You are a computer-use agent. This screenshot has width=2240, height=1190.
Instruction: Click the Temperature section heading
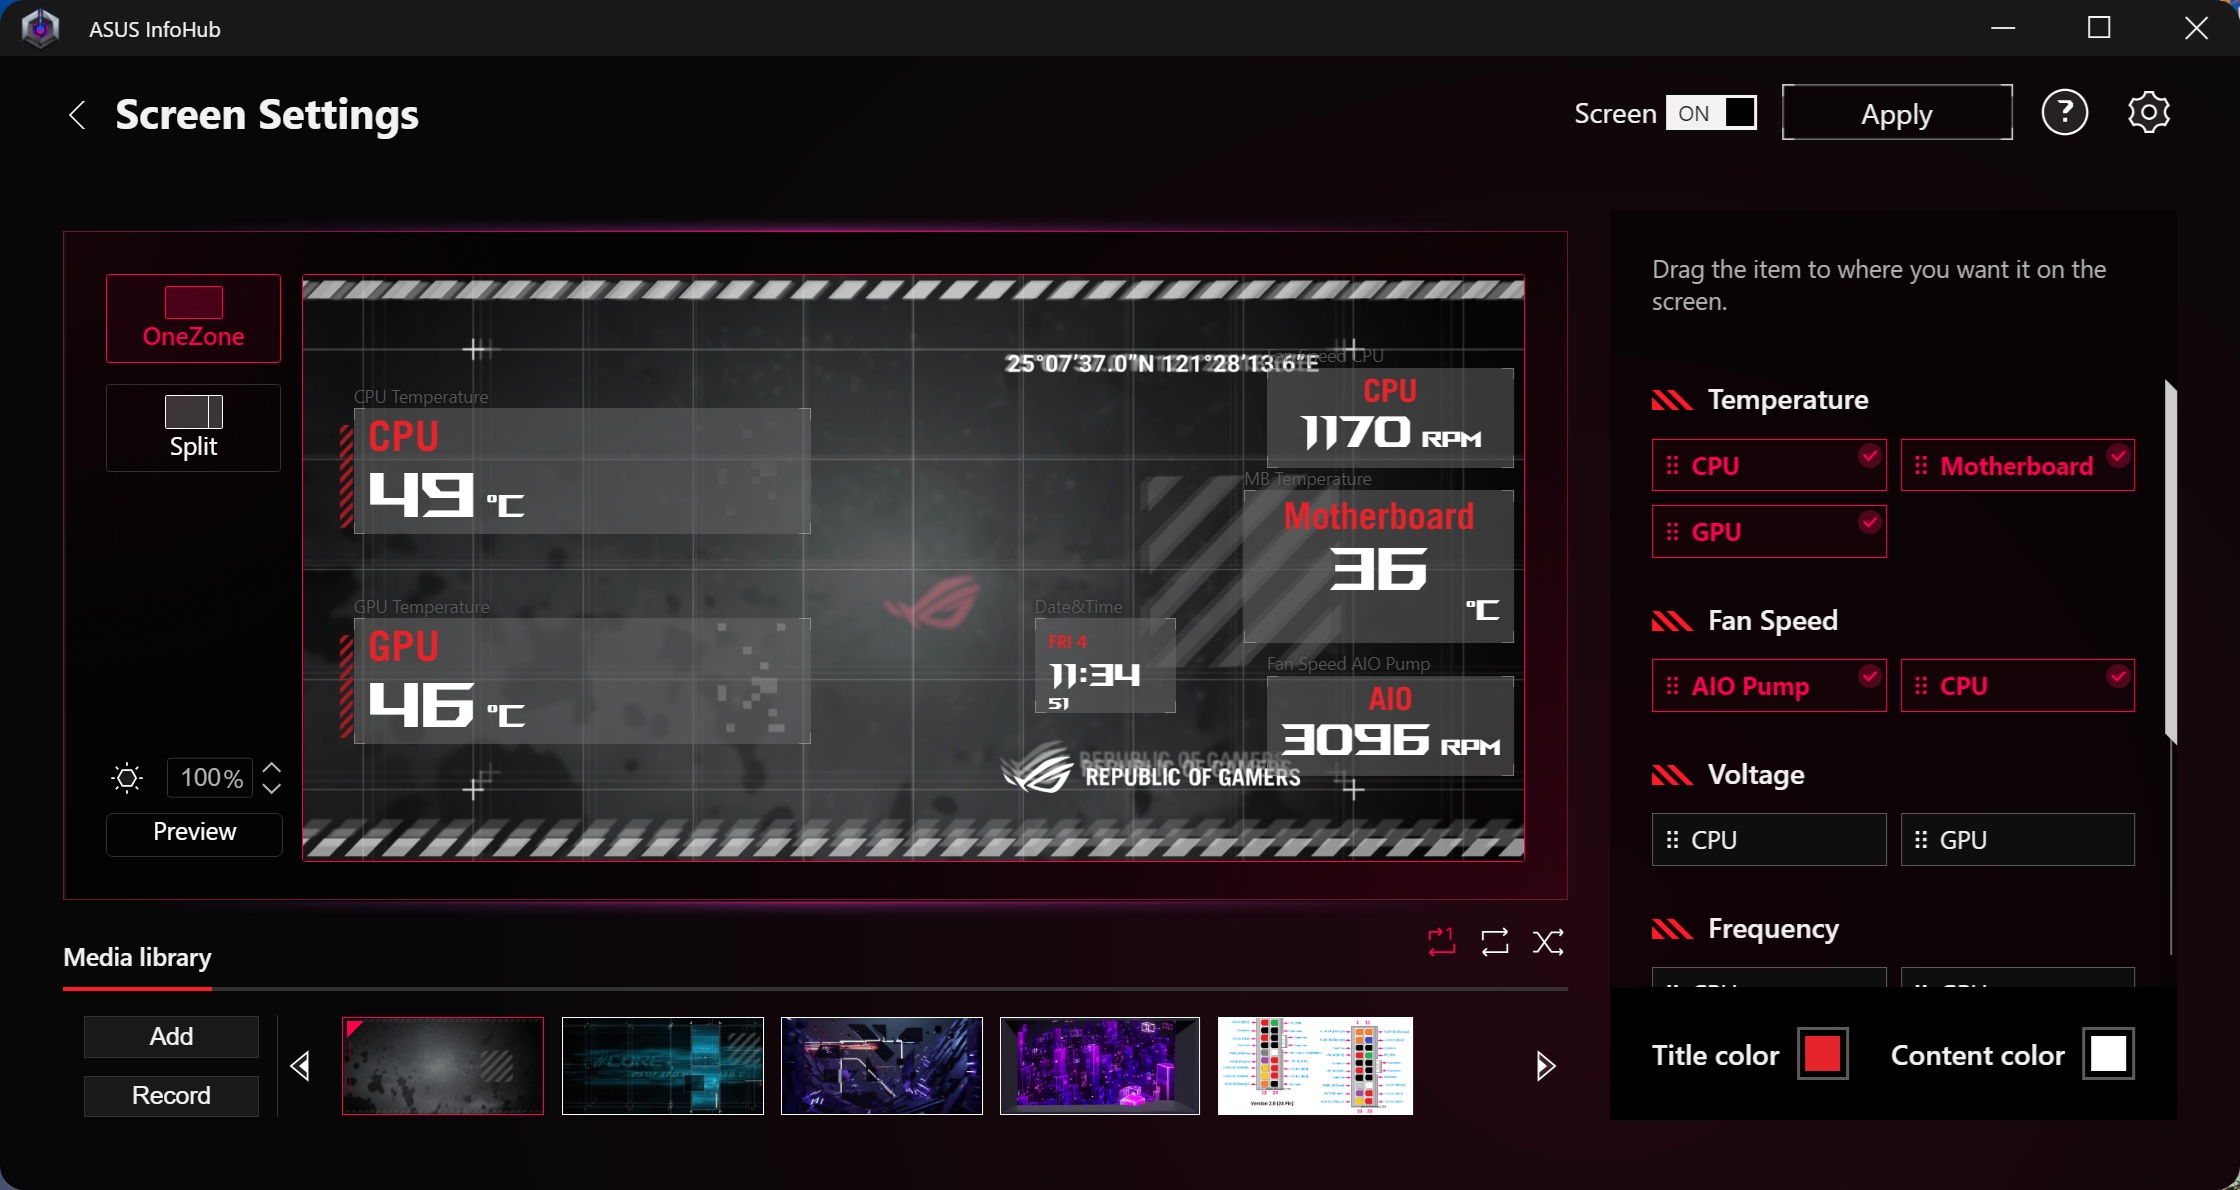point(1787,400)
